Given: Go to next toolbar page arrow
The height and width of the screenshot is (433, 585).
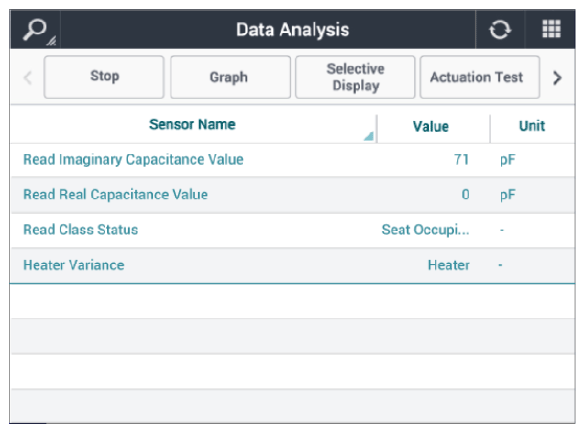Looking at the screenshot, I should pyautogui.click(x=557, y=78).
